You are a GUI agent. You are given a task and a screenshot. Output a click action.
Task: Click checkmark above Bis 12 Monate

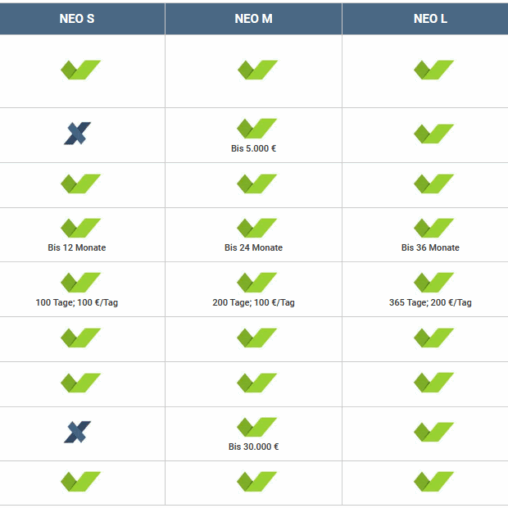(80, 228)
